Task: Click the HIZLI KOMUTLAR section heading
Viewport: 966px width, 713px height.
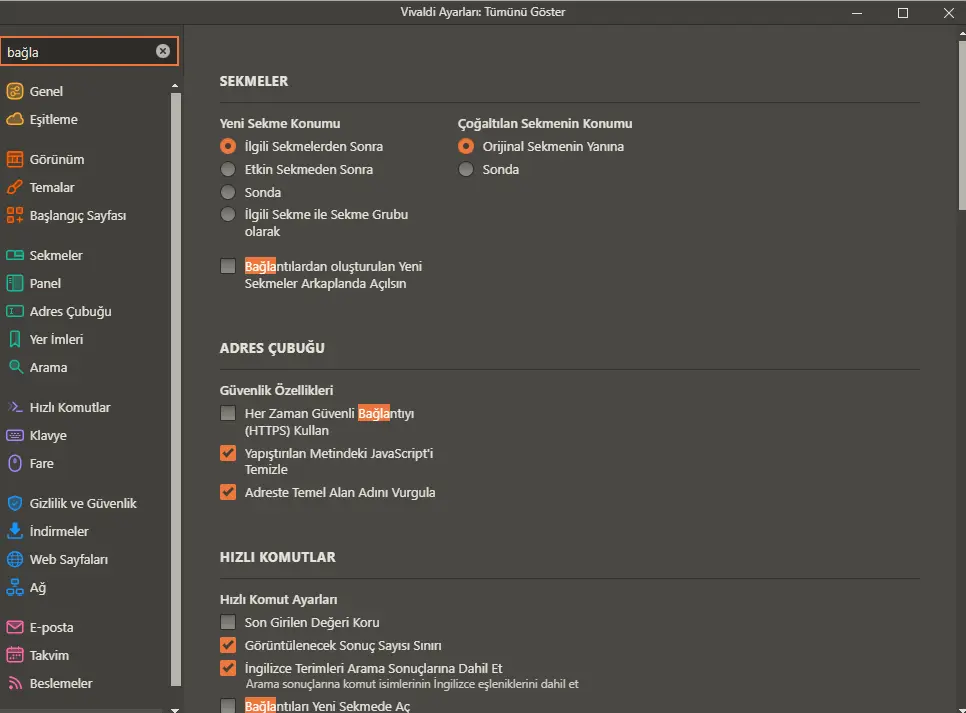Action: pos(278,556)
